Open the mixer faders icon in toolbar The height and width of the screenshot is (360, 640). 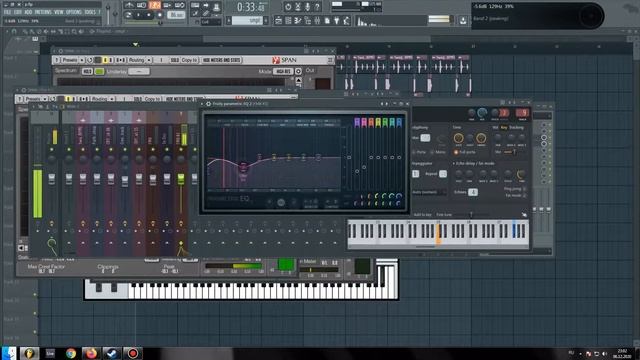pyautogui.click(x=317, y=20)
